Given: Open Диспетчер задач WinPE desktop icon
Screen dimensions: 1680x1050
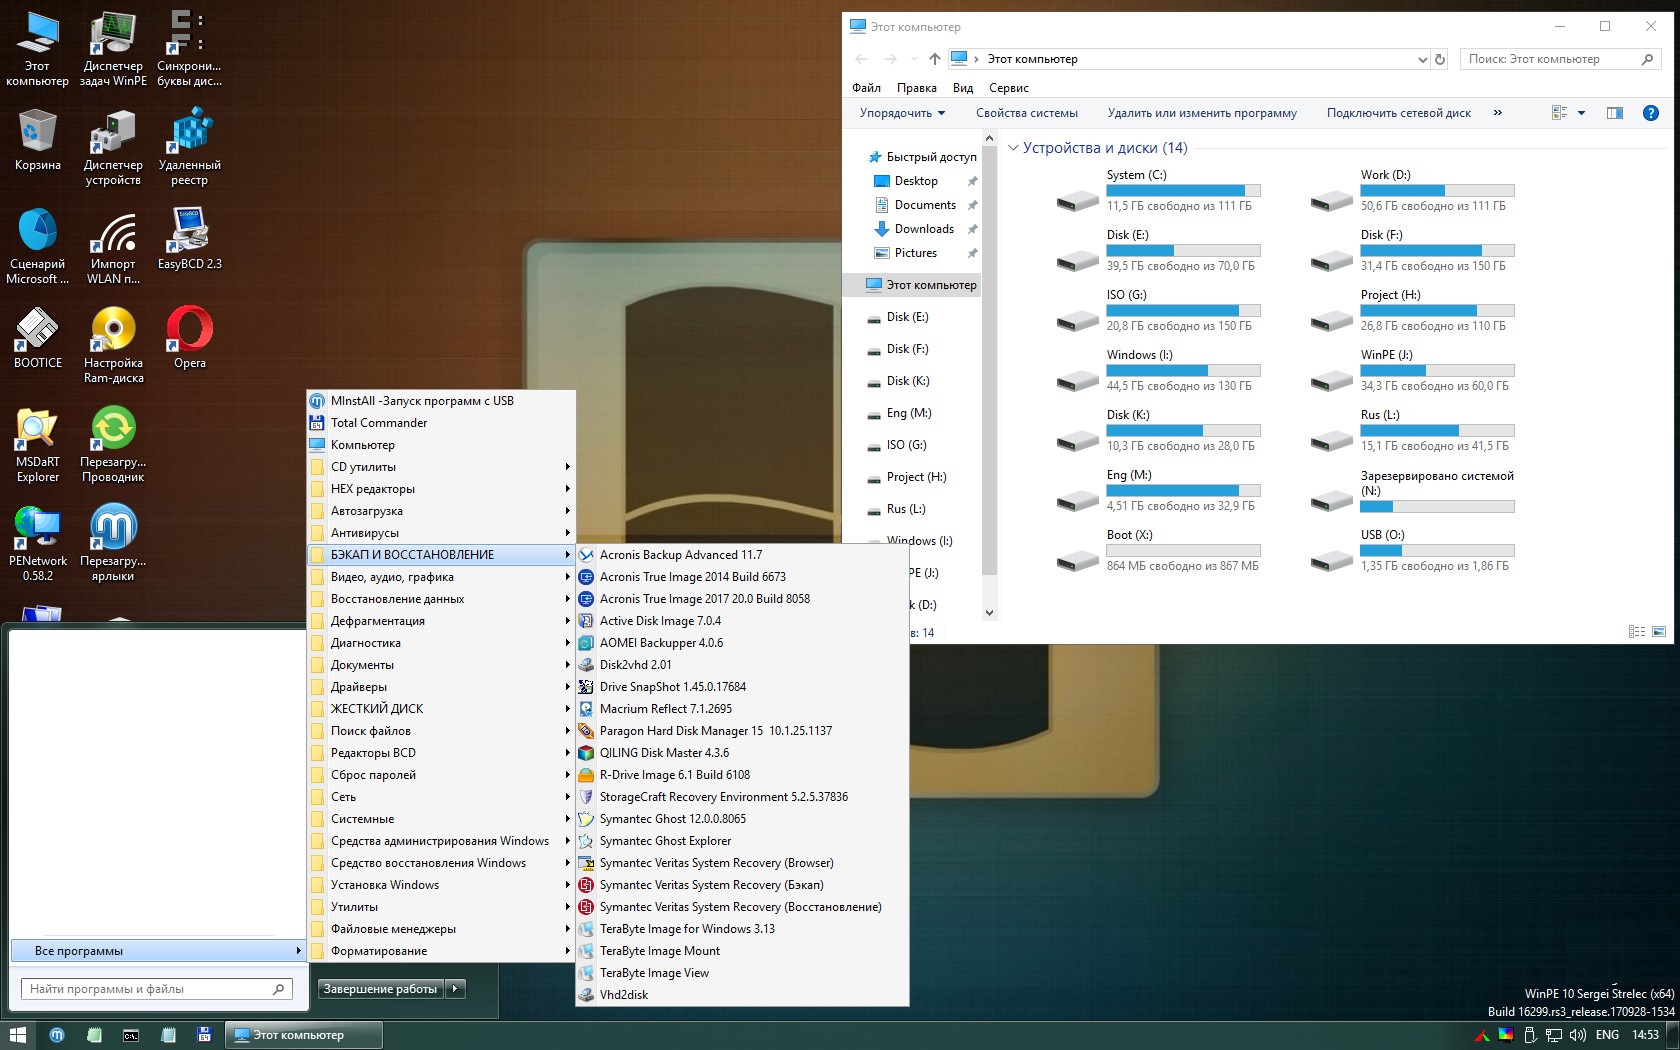Looking at the screenshot, I should click(x=113, y=48).
